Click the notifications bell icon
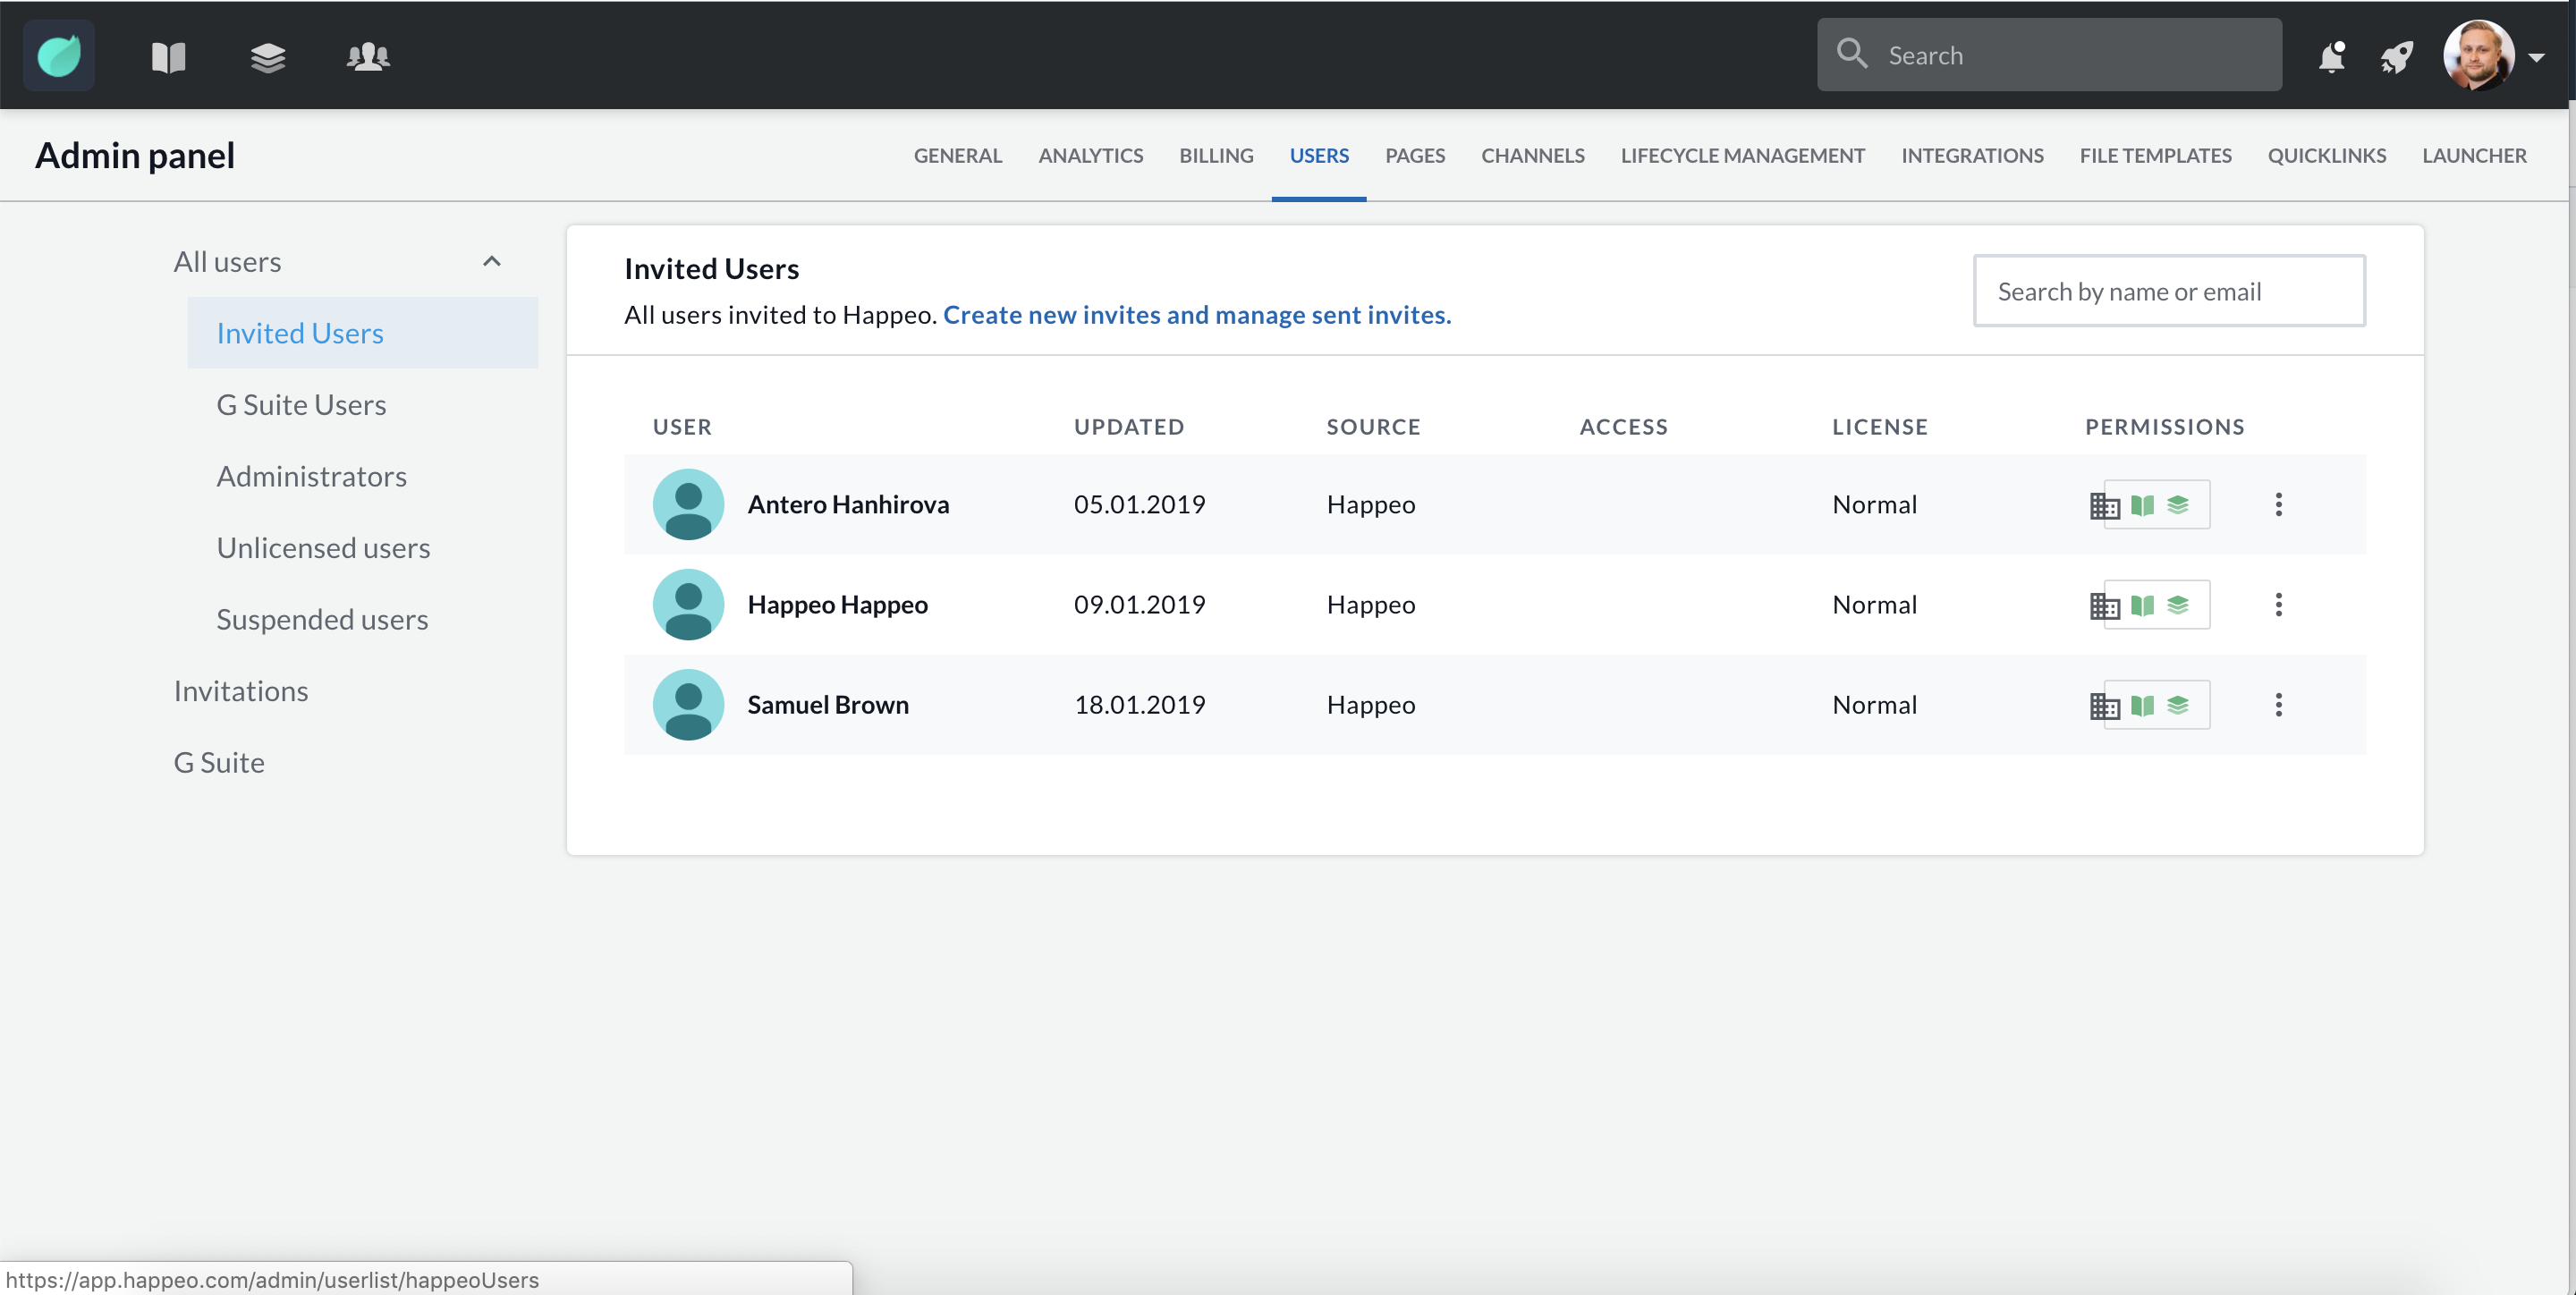Viewport: 2576px width, 1295px height. pyautogui.click(x=2331, y=57)
